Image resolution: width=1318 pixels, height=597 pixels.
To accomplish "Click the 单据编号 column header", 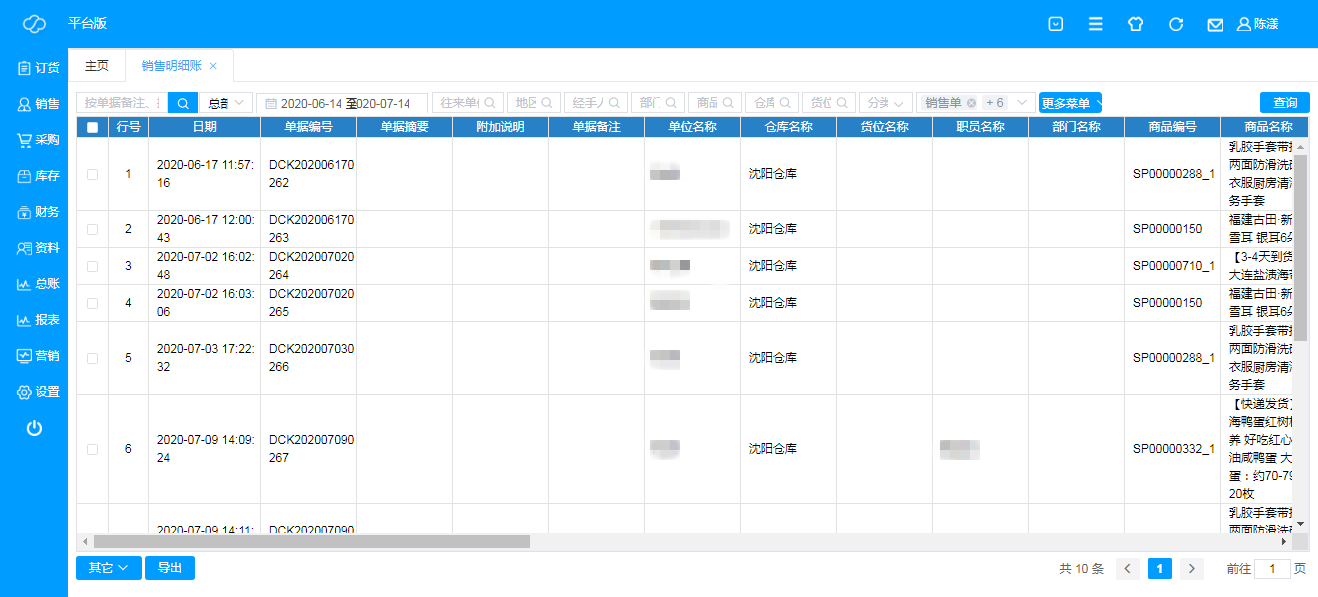I will (x=308, y=127).
